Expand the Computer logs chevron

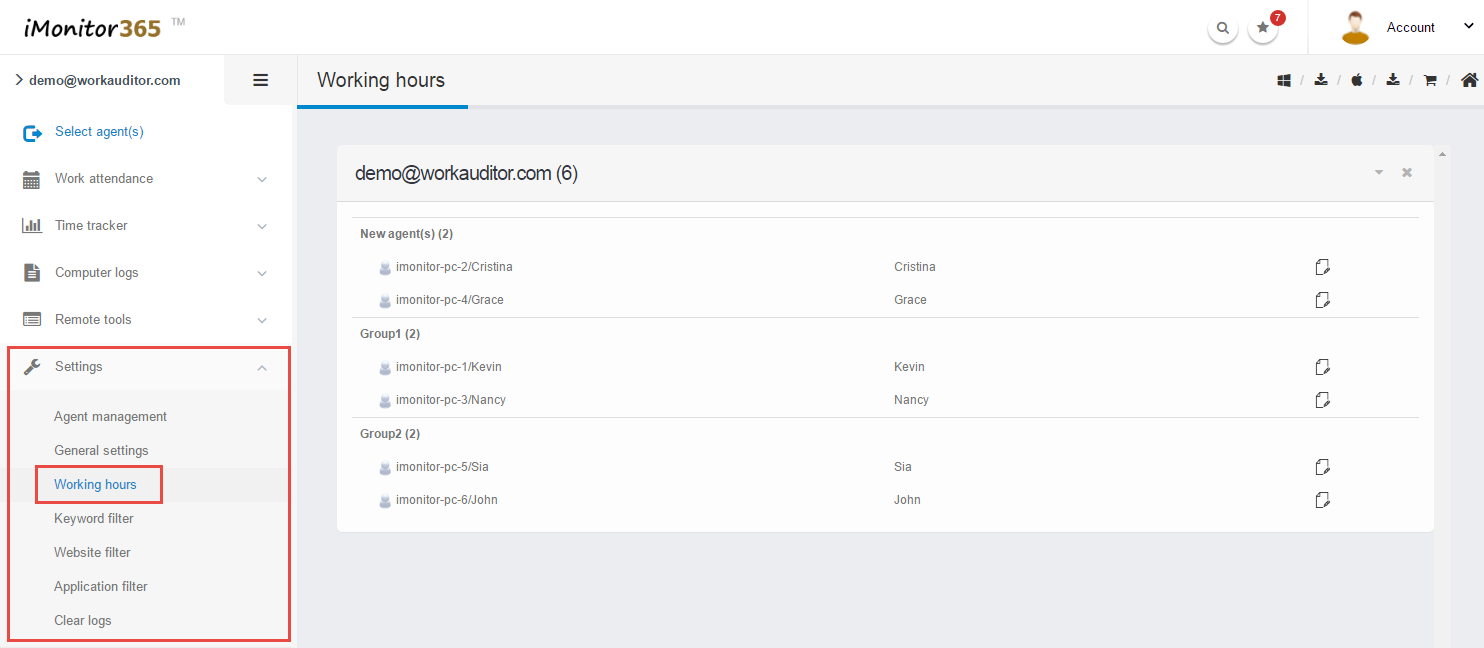(262, 274)
